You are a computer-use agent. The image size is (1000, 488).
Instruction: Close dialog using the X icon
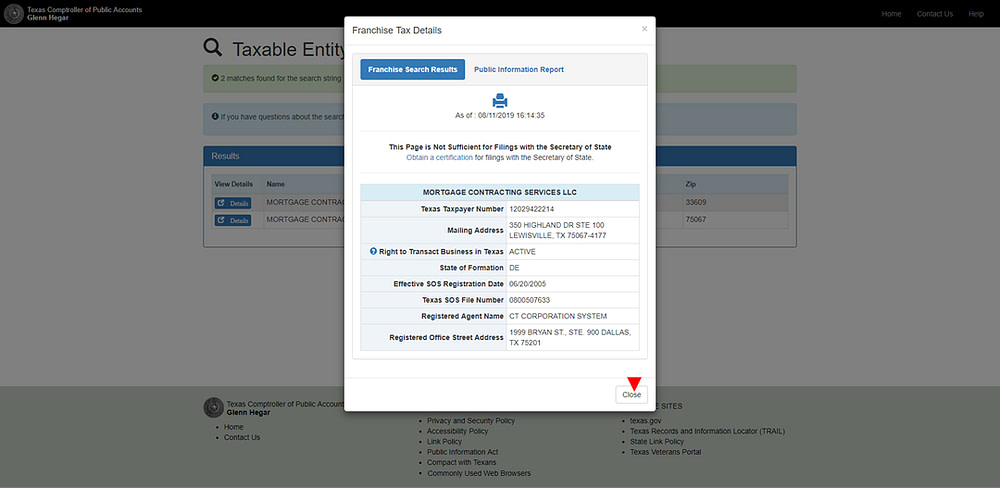(644, 29)
